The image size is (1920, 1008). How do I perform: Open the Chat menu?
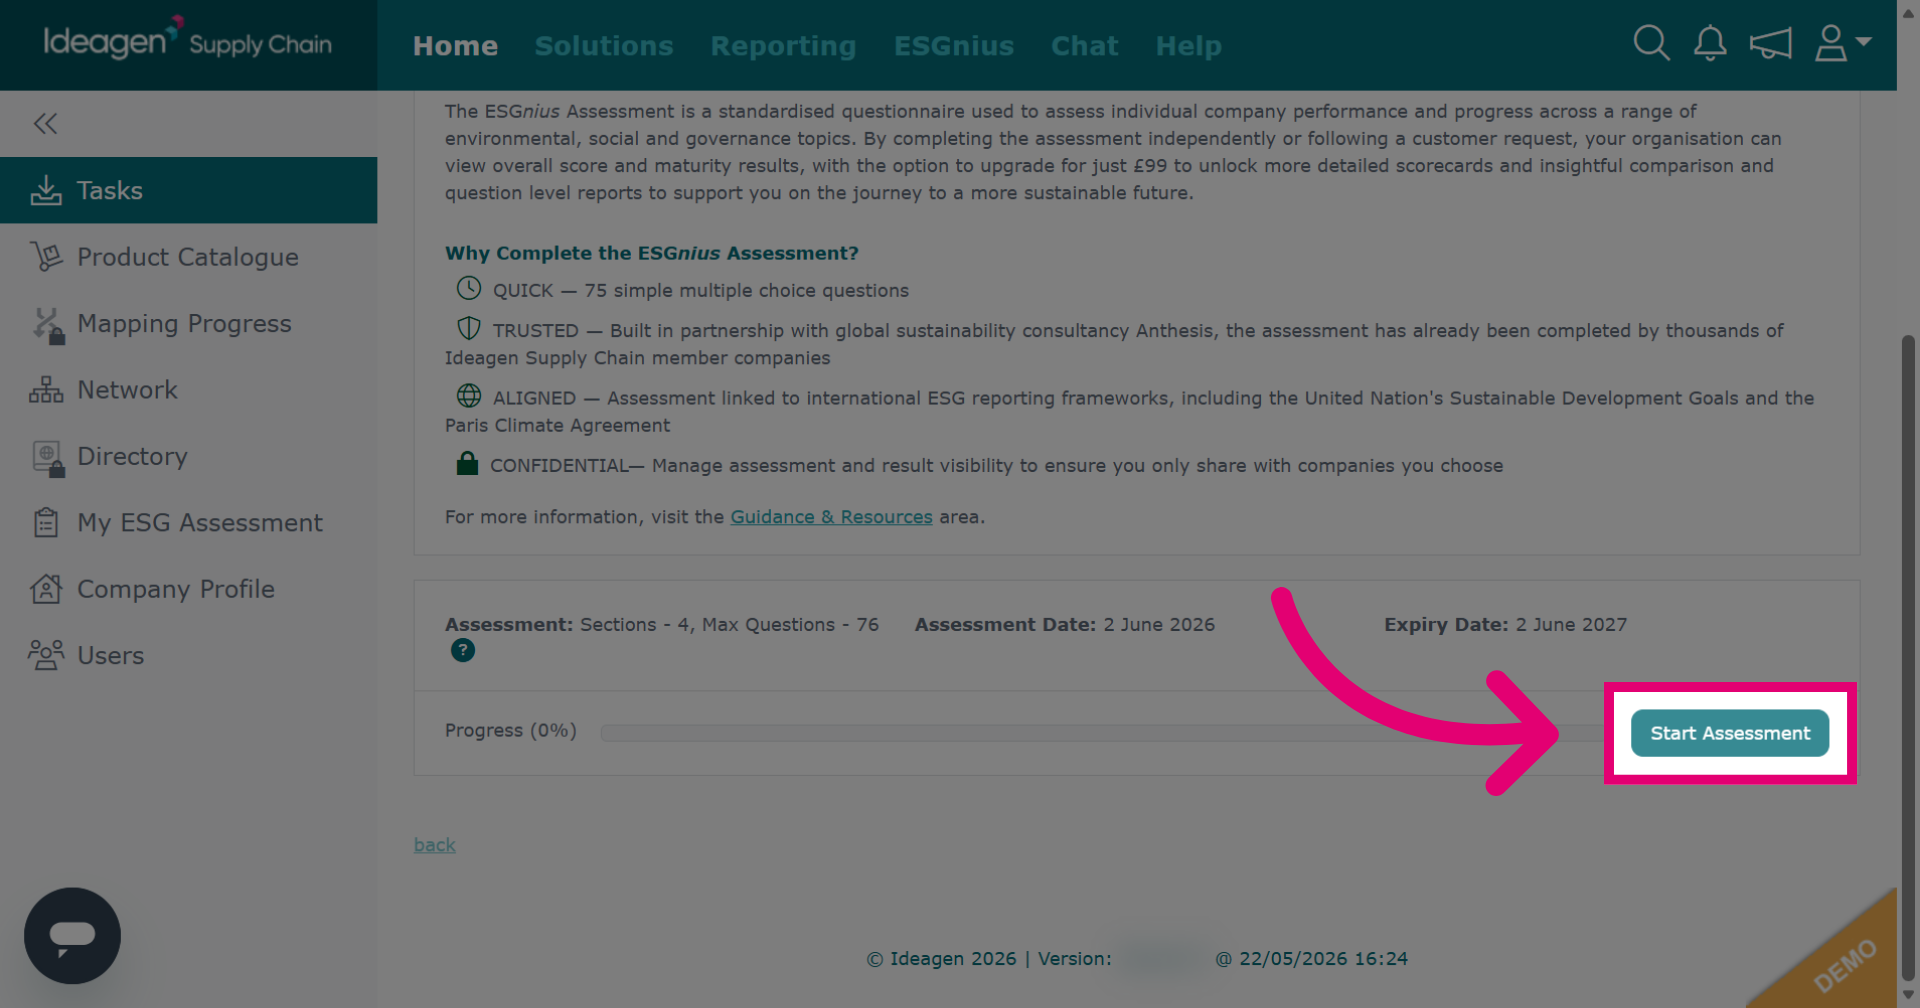pyautogui.click(x=1085, y=46)
